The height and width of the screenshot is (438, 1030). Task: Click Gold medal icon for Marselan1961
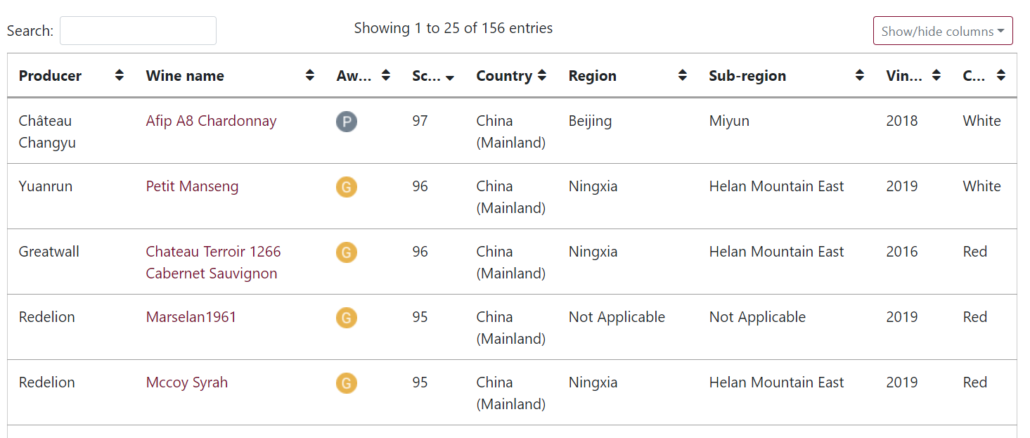coord(346,318)
